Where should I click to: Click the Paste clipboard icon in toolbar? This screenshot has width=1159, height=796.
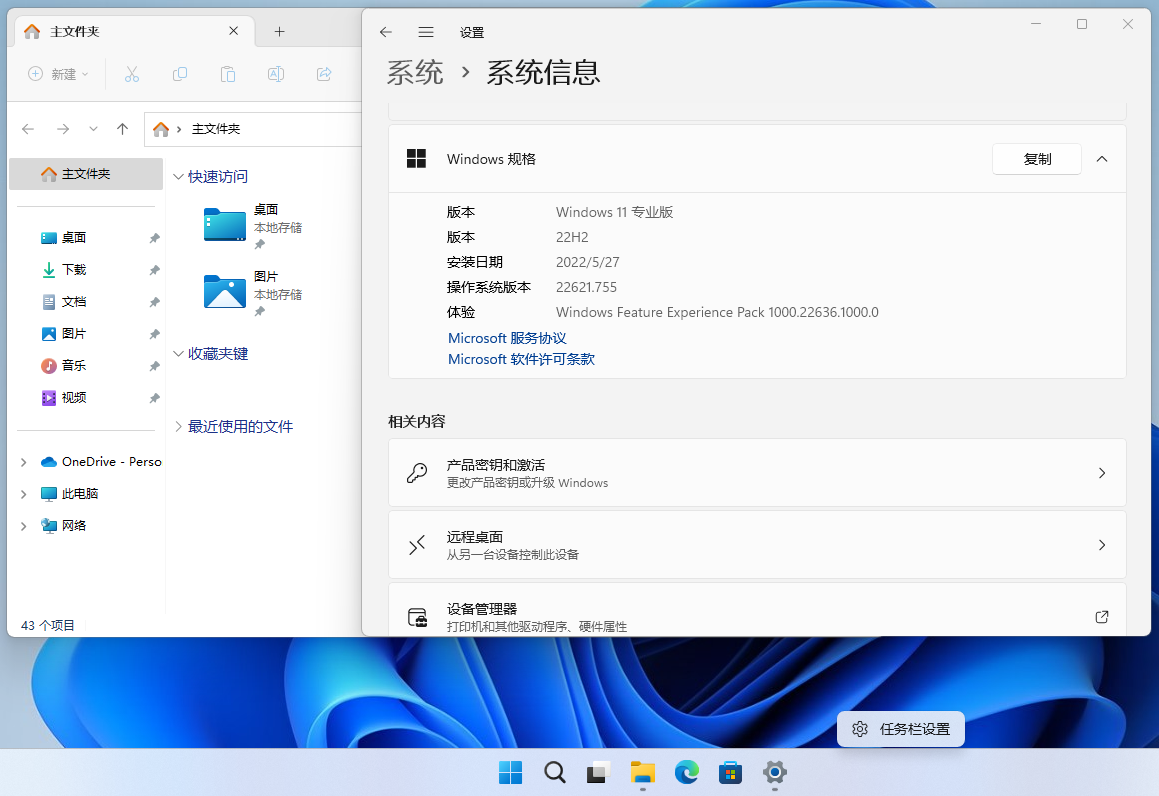(x=228, y=74)
